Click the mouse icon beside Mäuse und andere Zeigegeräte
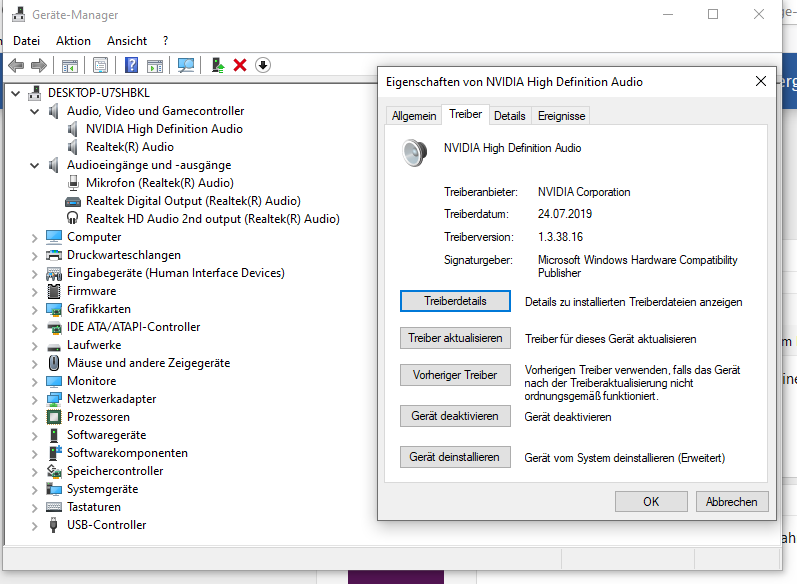This screenshot has height=584, width=797. pyautogui.click(x=54, y=363)
